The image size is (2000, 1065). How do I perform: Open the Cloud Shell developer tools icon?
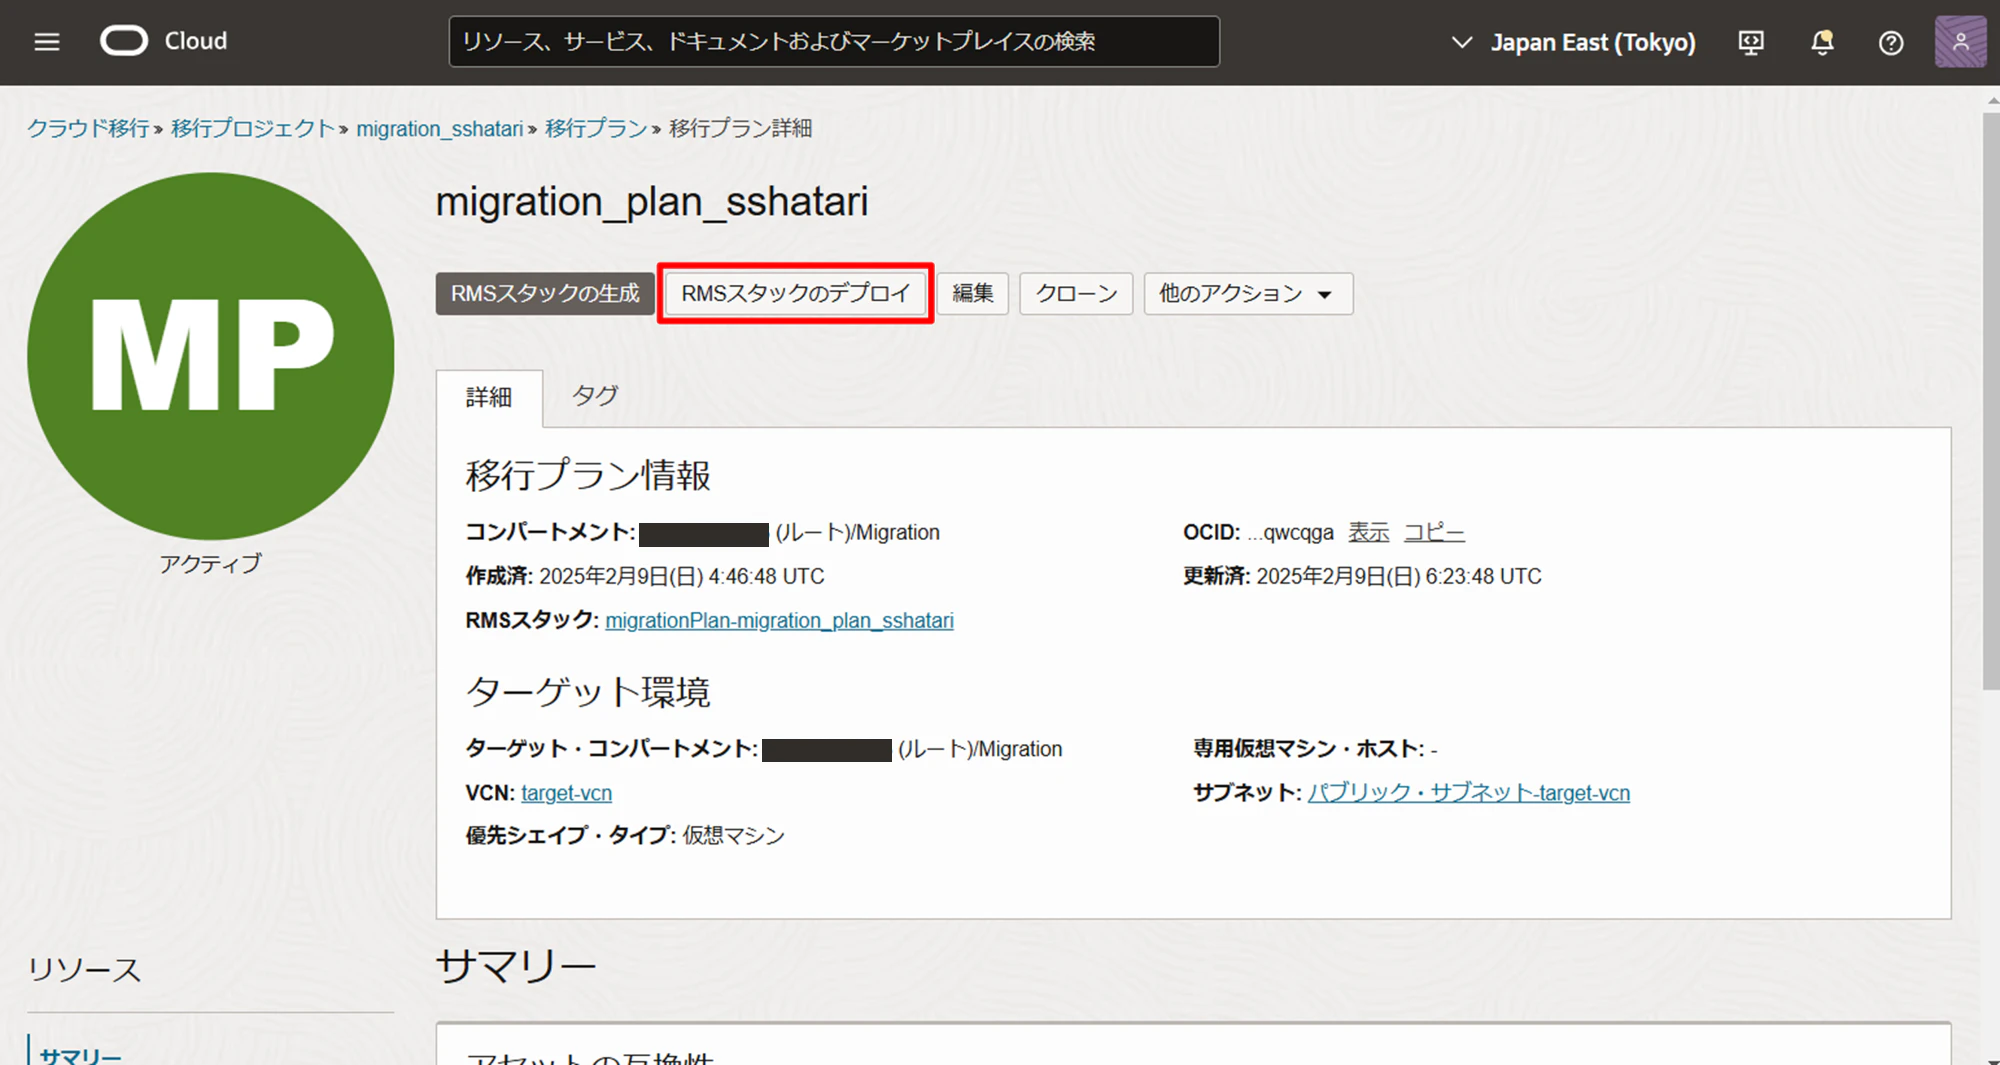pyautogui.click(x=1751, y=42)
